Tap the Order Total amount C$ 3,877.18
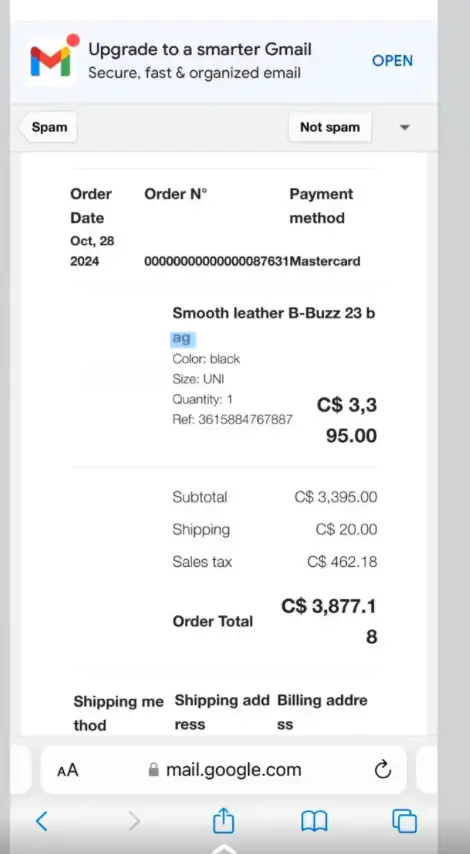470x854 pixels. point(328,621)
